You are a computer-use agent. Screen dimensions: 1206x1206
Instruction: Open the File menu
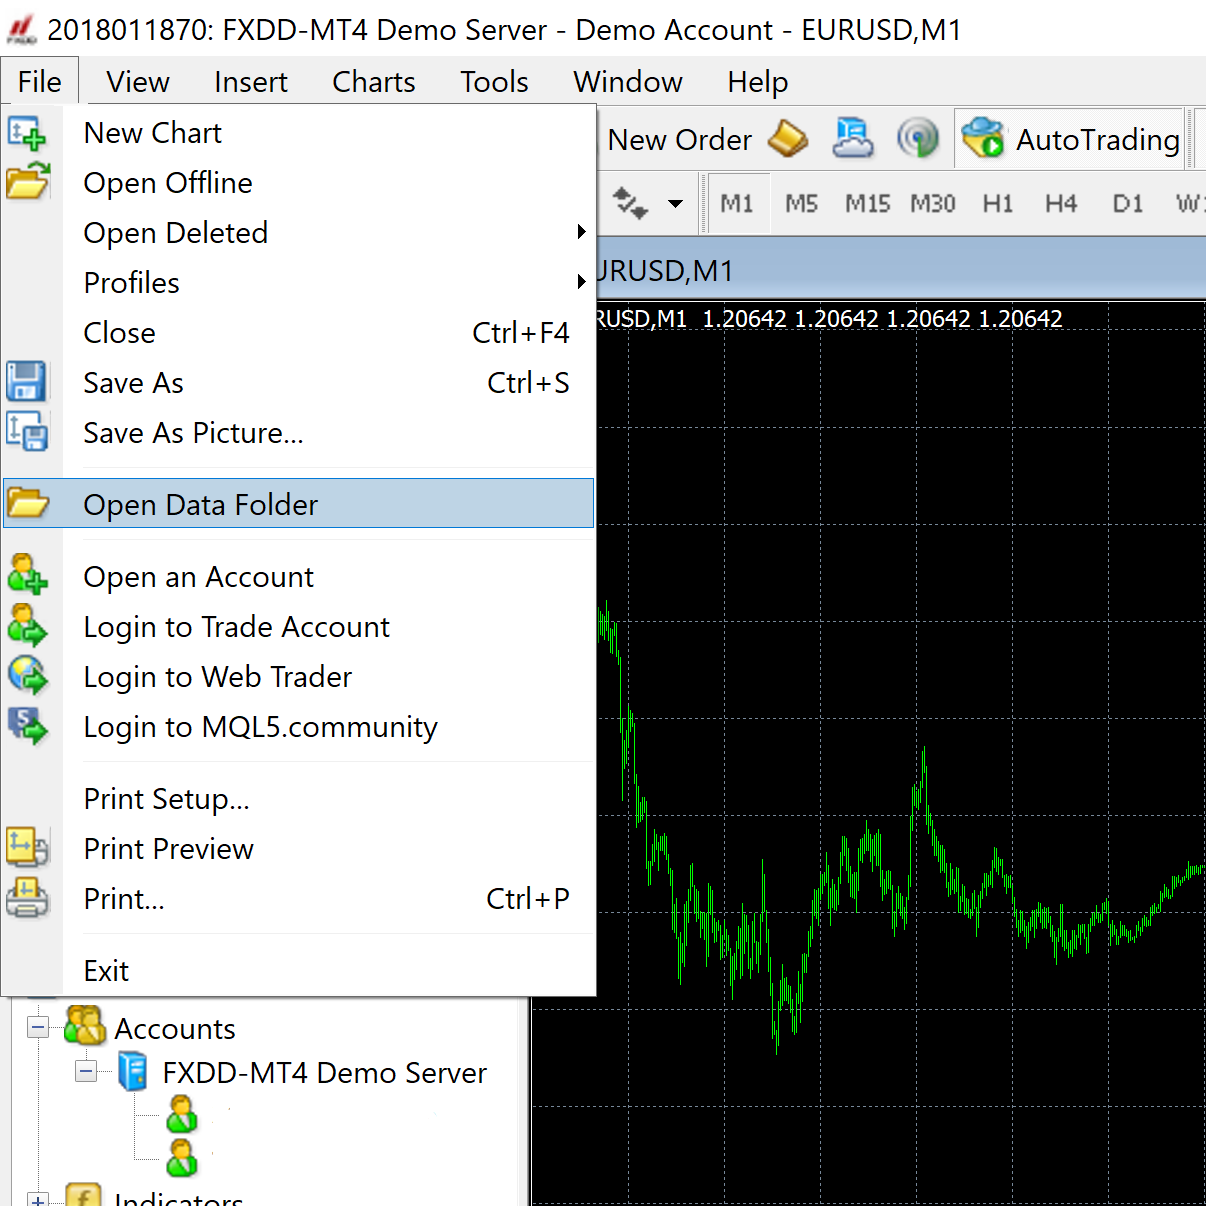click(x=40, y=81)
